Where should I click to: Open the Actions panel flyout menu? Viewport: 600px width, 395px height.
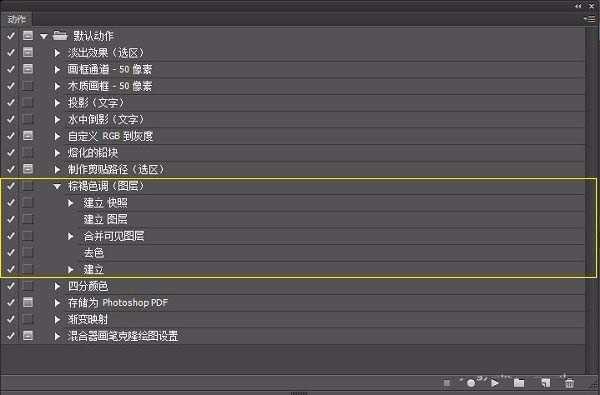click(590, 19)
